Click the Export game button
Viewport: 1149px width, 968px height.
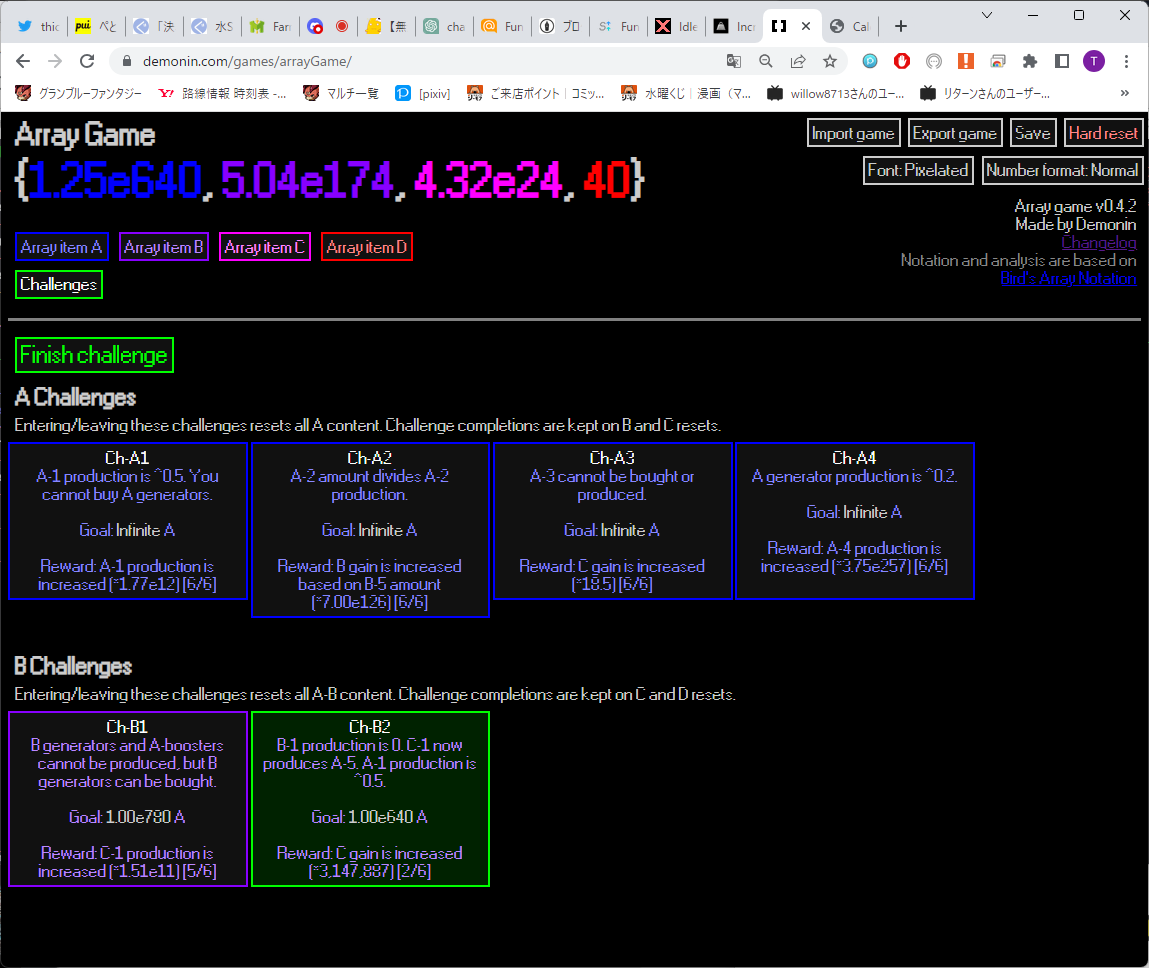955,133
